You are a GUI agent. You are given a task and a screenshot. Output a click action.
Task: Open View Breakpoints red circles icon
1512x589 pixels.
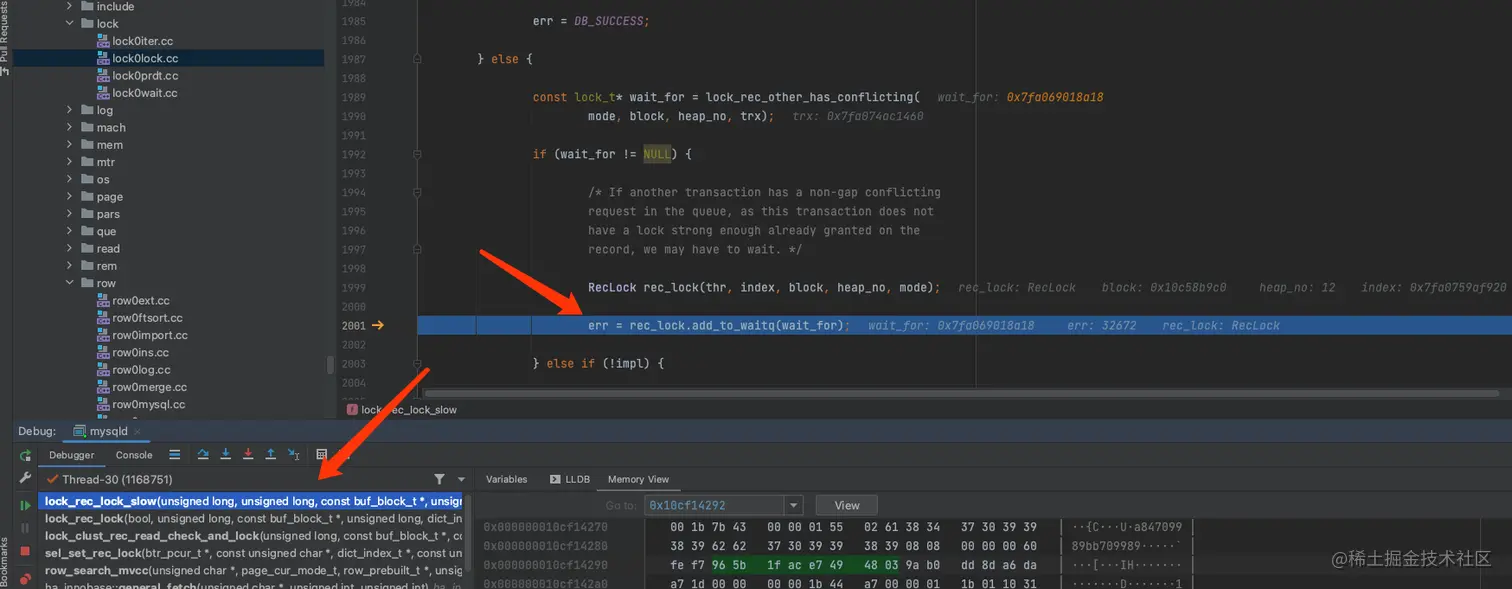pos(25,577)
